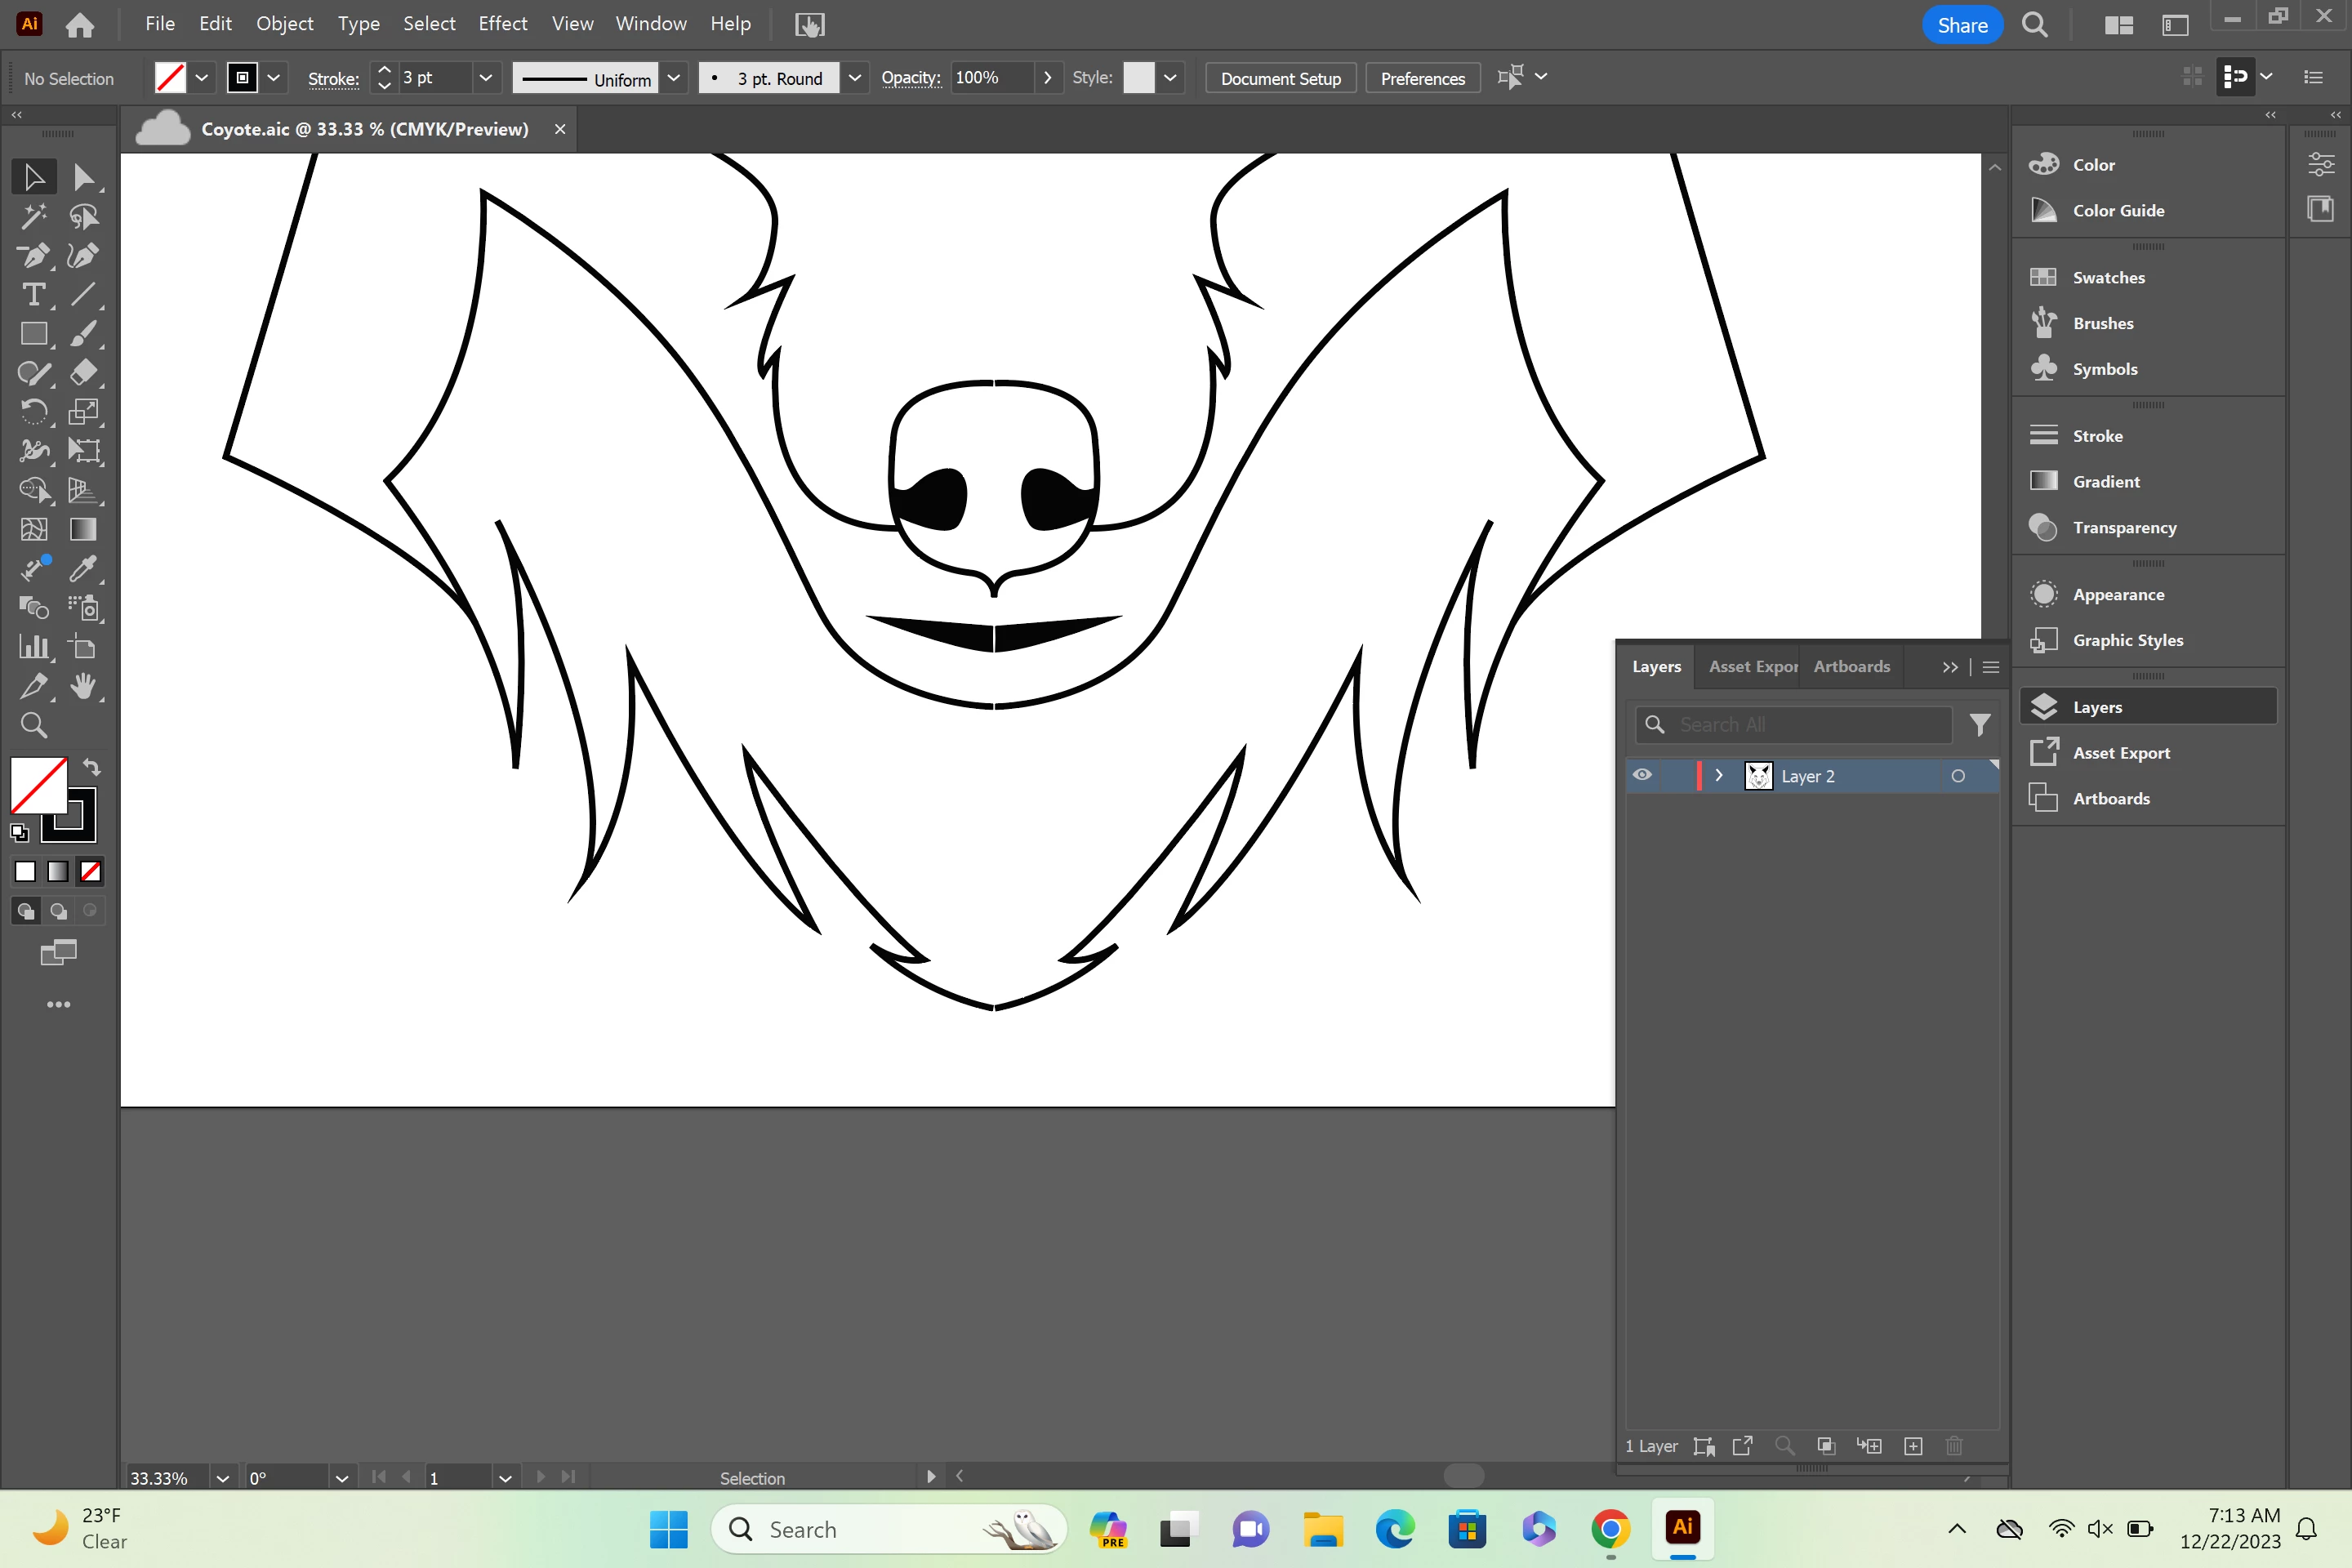Open the stroke weight dropdown
2352x1568 pixels.
pos(486,78)
